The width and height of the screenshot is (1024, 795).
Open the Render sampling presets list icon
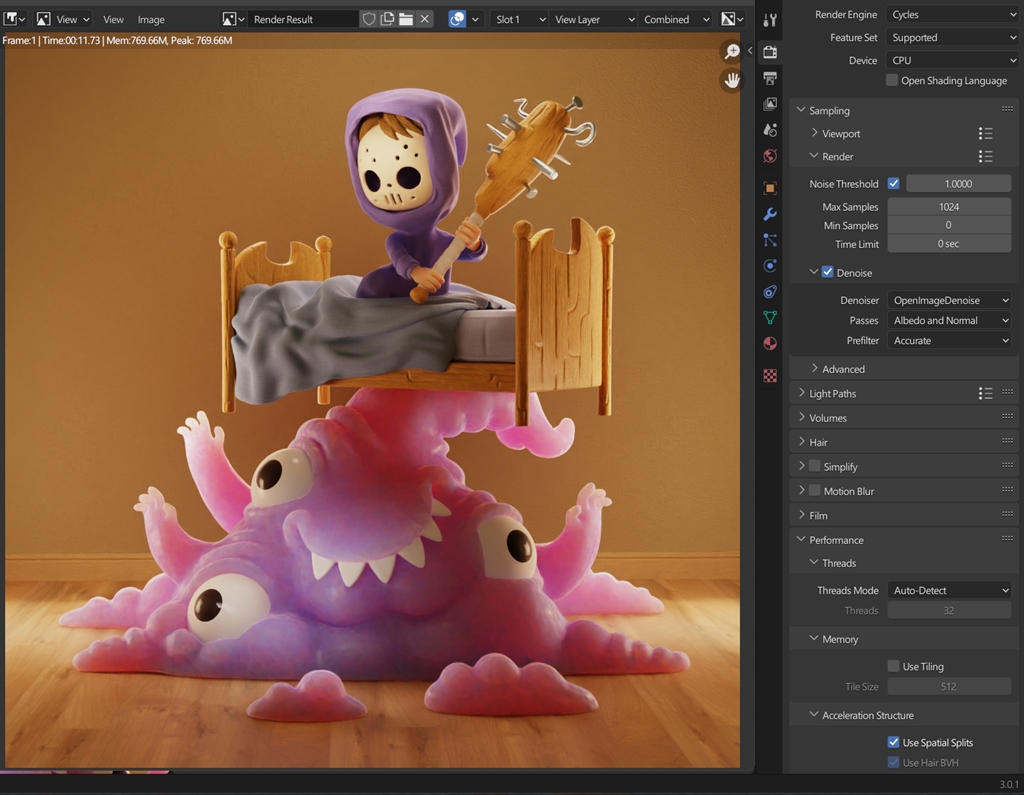[x=985, y=156]
